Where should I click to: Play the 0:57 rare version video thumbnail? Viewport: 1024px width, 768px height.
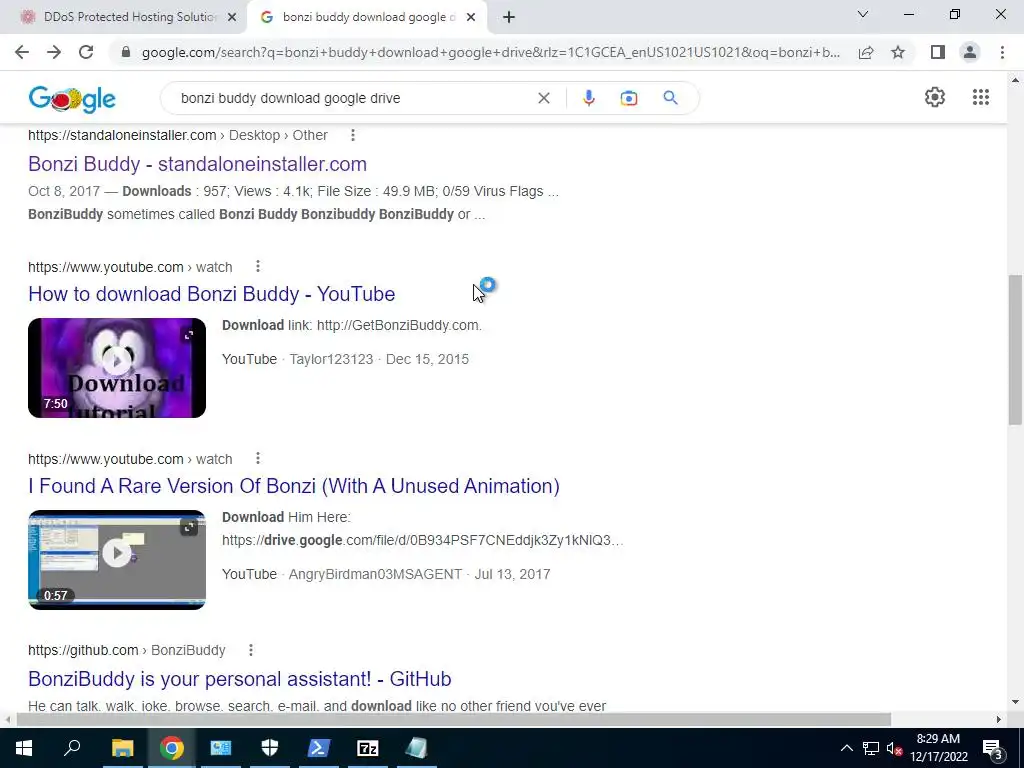pos(117,560)
